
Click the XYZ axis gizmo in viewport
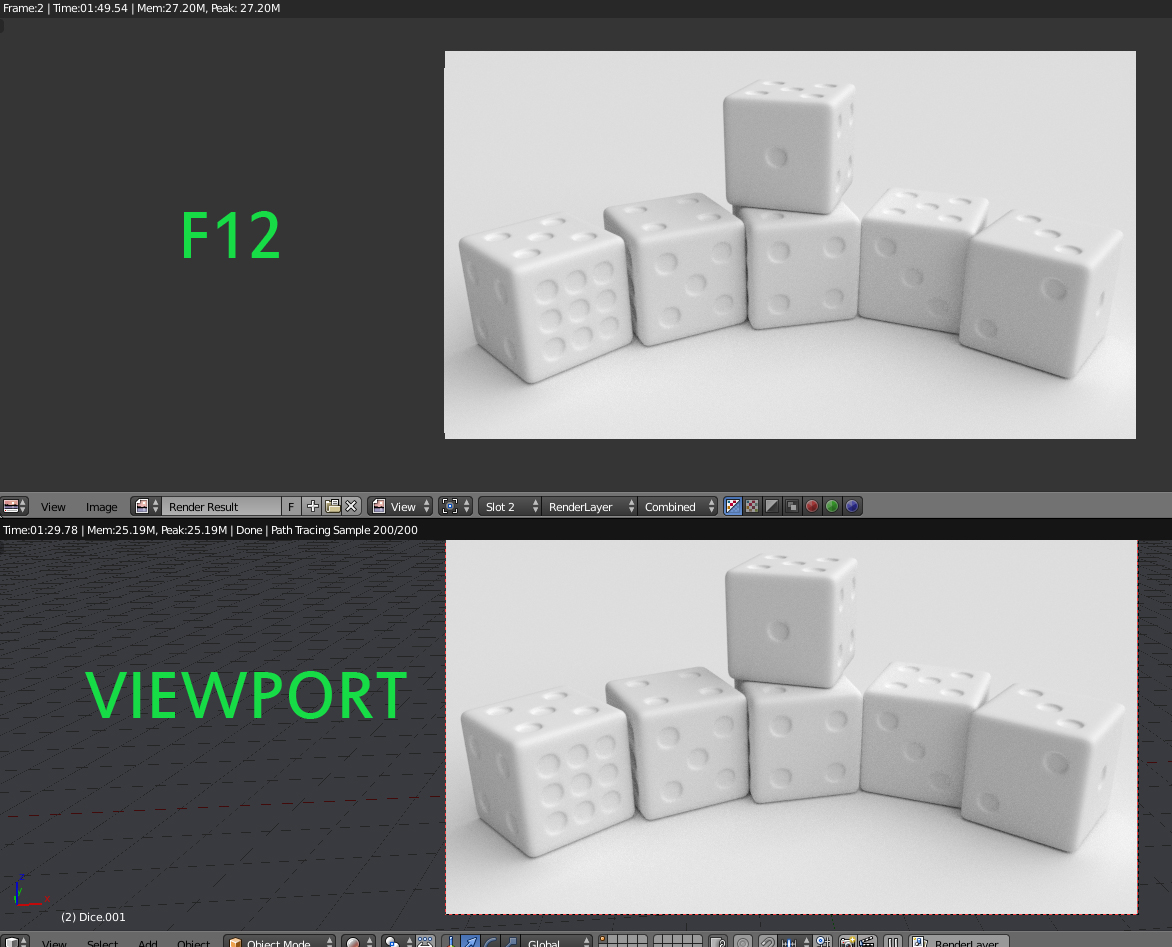click(30, 890)
